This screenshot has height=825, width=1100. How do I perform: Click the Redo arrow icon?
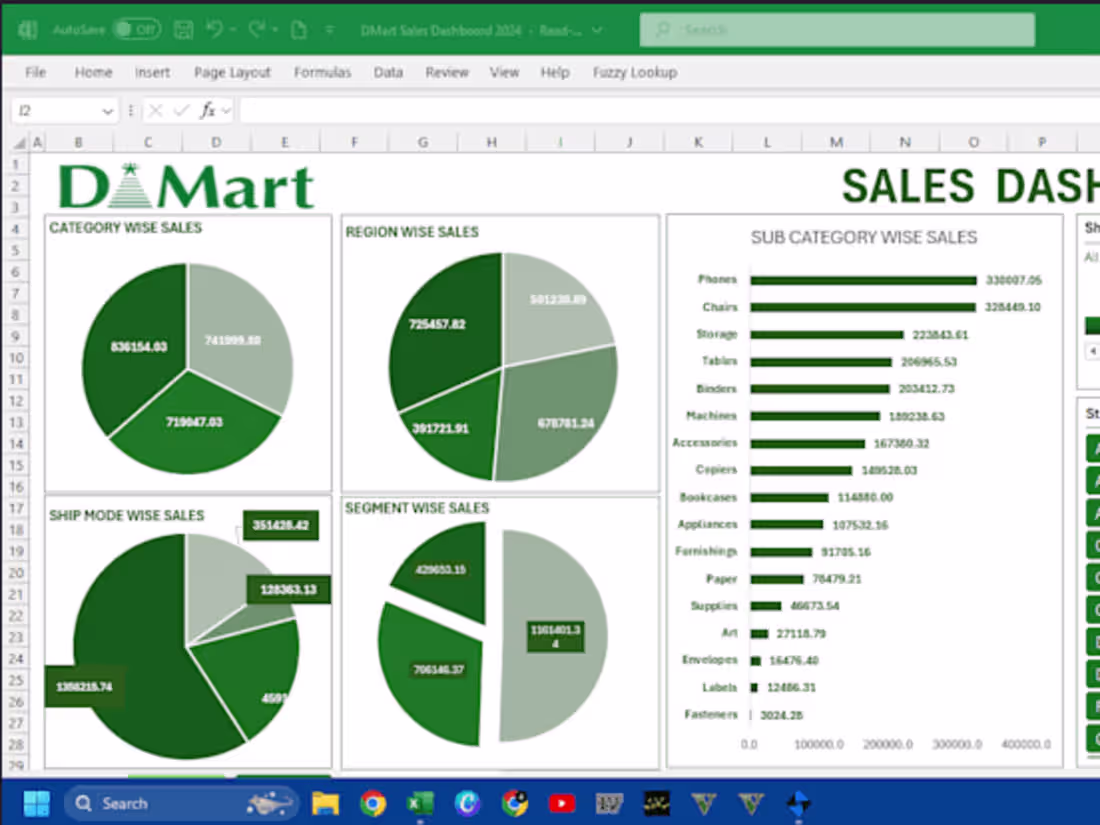pyautogui.click(x=256, y=29)
